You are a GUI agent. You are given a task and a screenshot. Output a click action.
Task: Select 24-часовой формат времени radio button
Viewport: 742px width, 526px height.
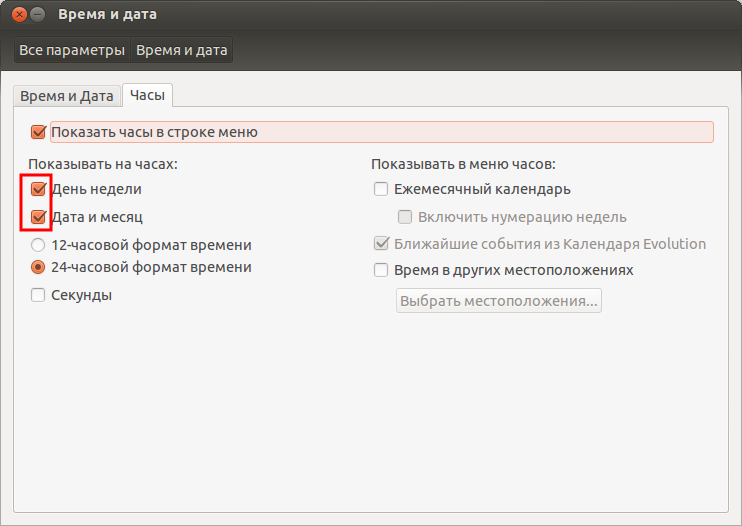39,267
